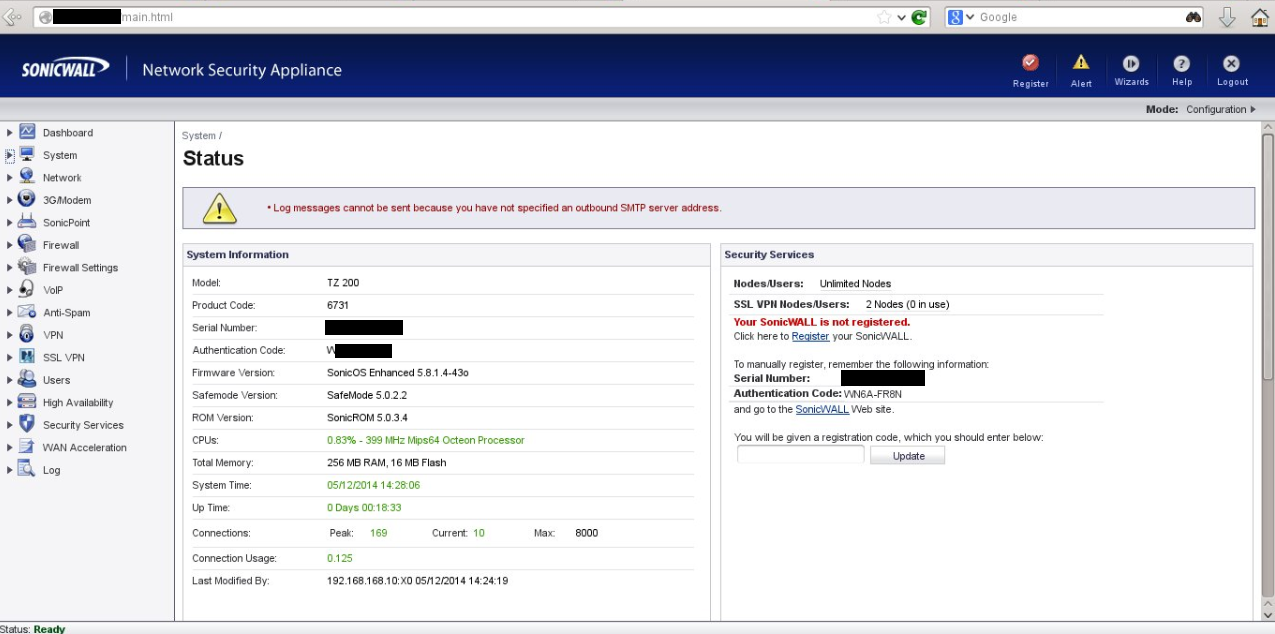Open the Alert warning icon
This screenshot has height=634, width=1275.
tap(1081, 63)
